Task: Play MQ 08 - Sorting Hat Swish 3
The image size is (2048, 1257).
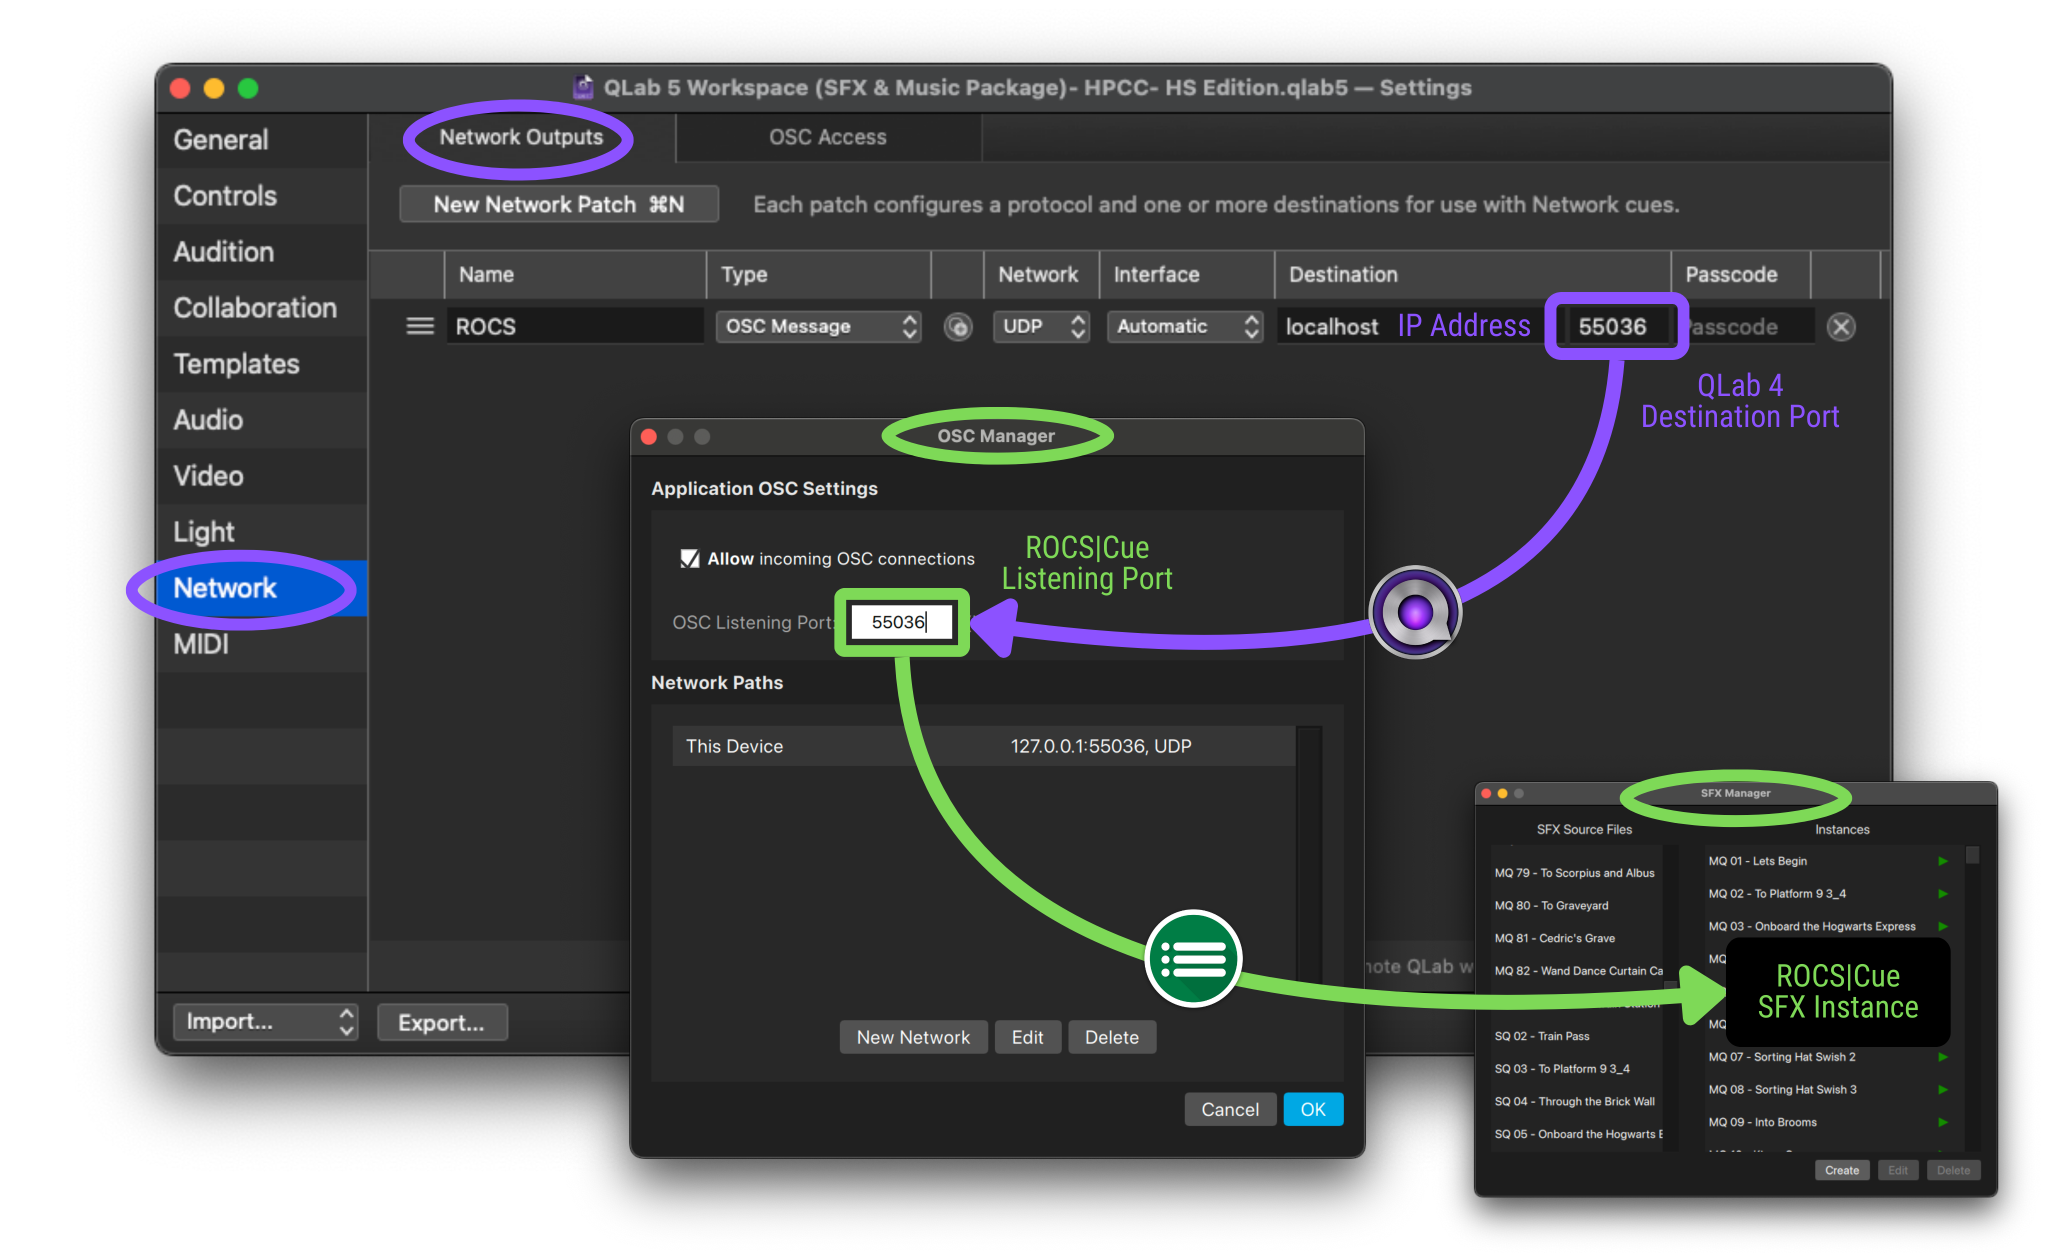Action: [x=1944, y=1089]
